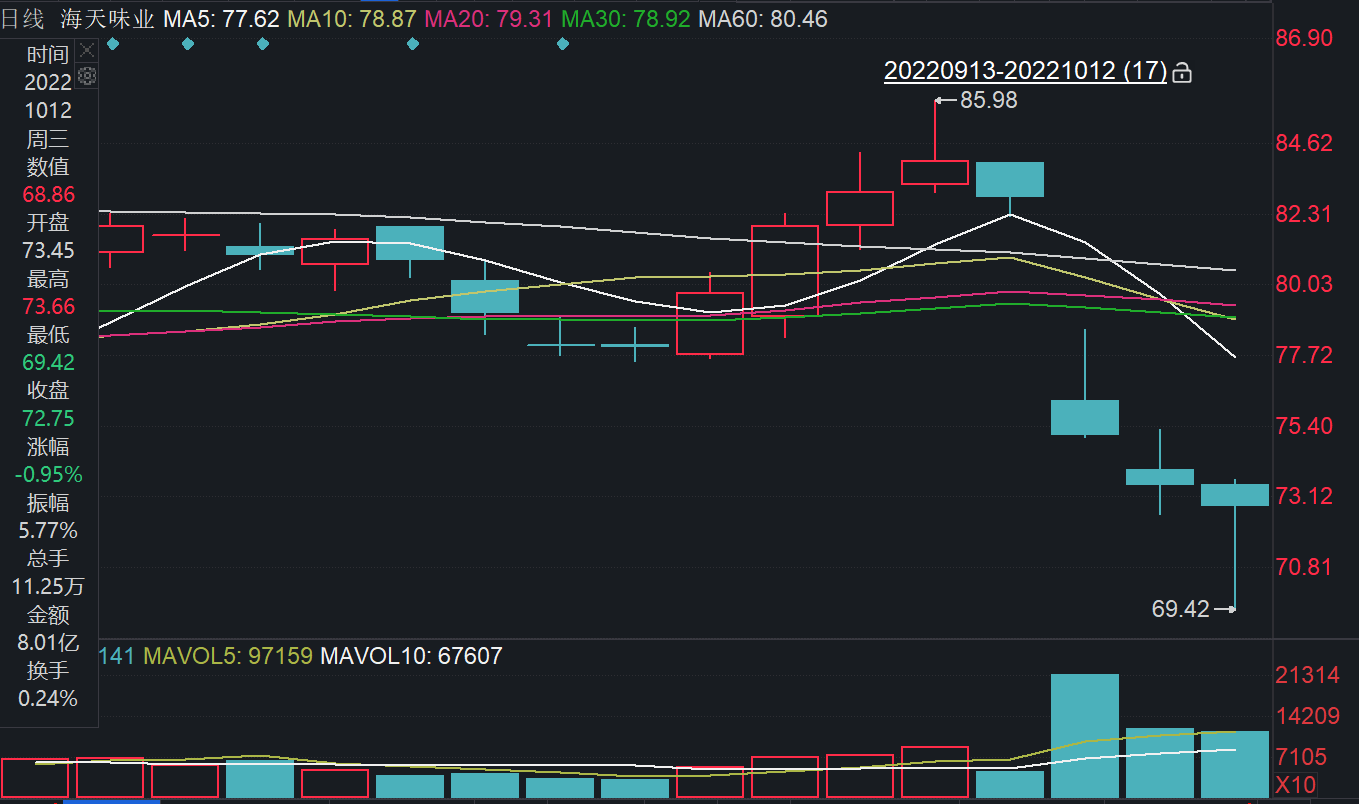Click the X10 volume scale label
This screenshot has width=1359, height=804.
(1296, 785)
